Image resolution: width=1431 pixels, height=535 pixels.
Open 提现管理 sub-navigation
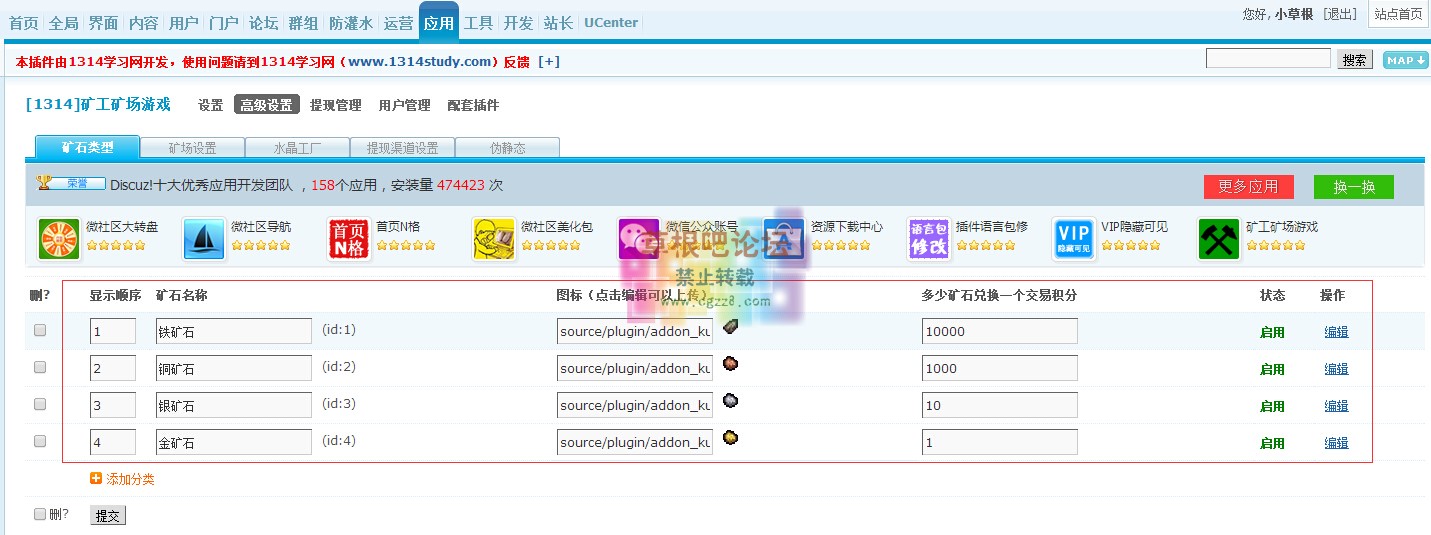pyautogui.click(x=335, y=105)
